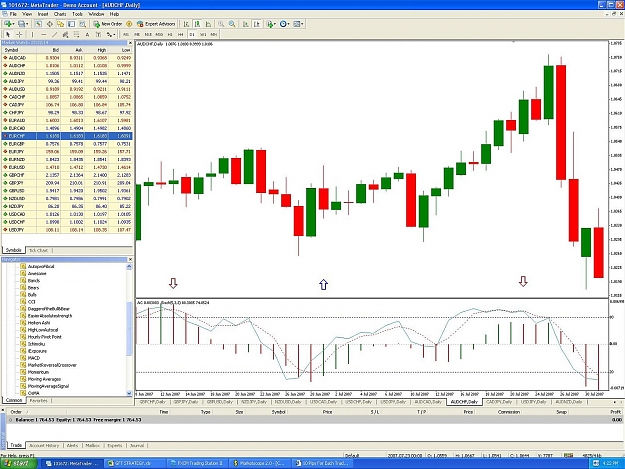Open the Charts menu
The width and height of the screenshot is (625, 469).
pyautogui.click(x=60, y=14)
